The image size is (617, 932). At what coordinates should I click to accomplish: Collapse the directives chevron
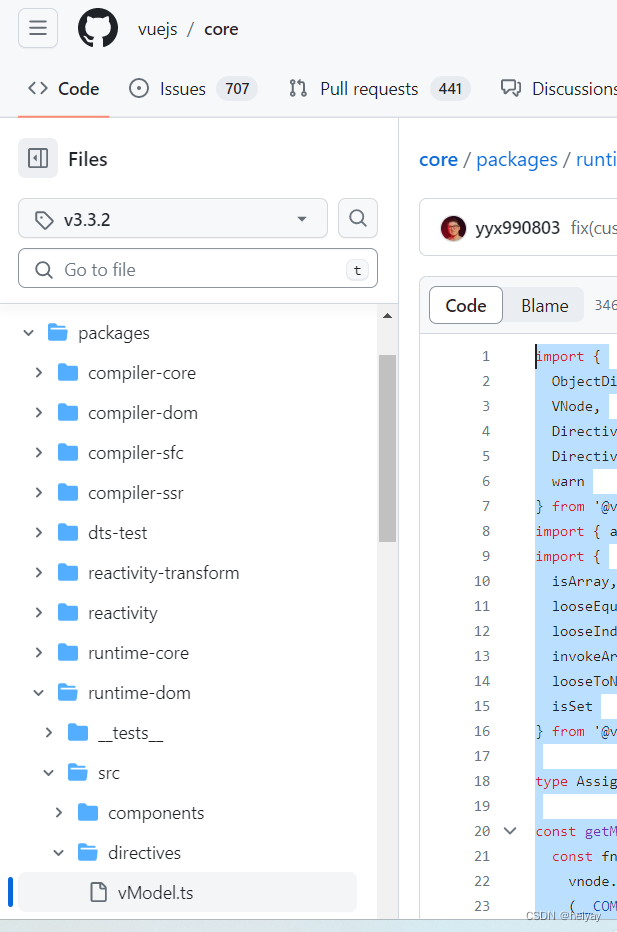click(59, 852)
